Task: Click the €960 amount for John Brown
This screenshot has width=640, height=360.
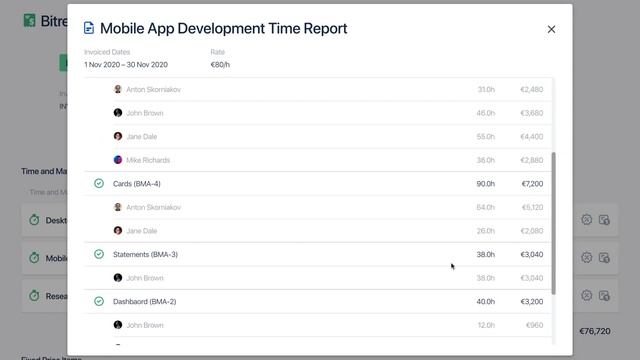Action: click(535, 325)
